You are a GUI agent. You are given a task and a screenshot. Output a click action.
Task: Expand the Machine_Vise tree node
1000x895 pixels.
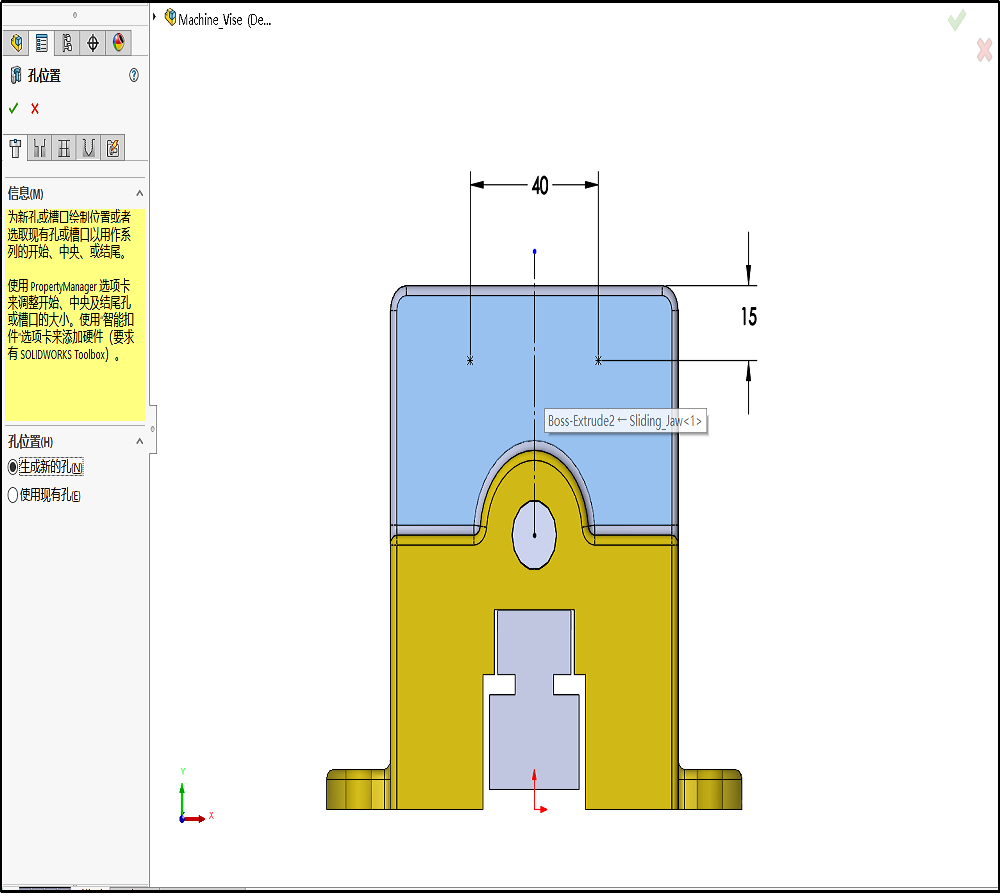tap(155, 17)
